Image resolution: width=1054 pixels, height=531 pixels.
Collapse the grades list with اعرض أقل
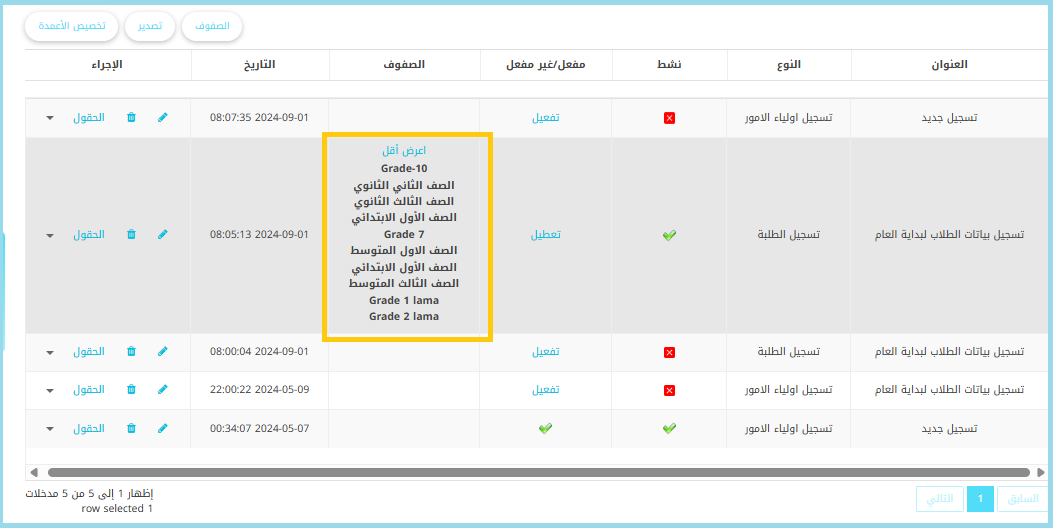point(404,151)
